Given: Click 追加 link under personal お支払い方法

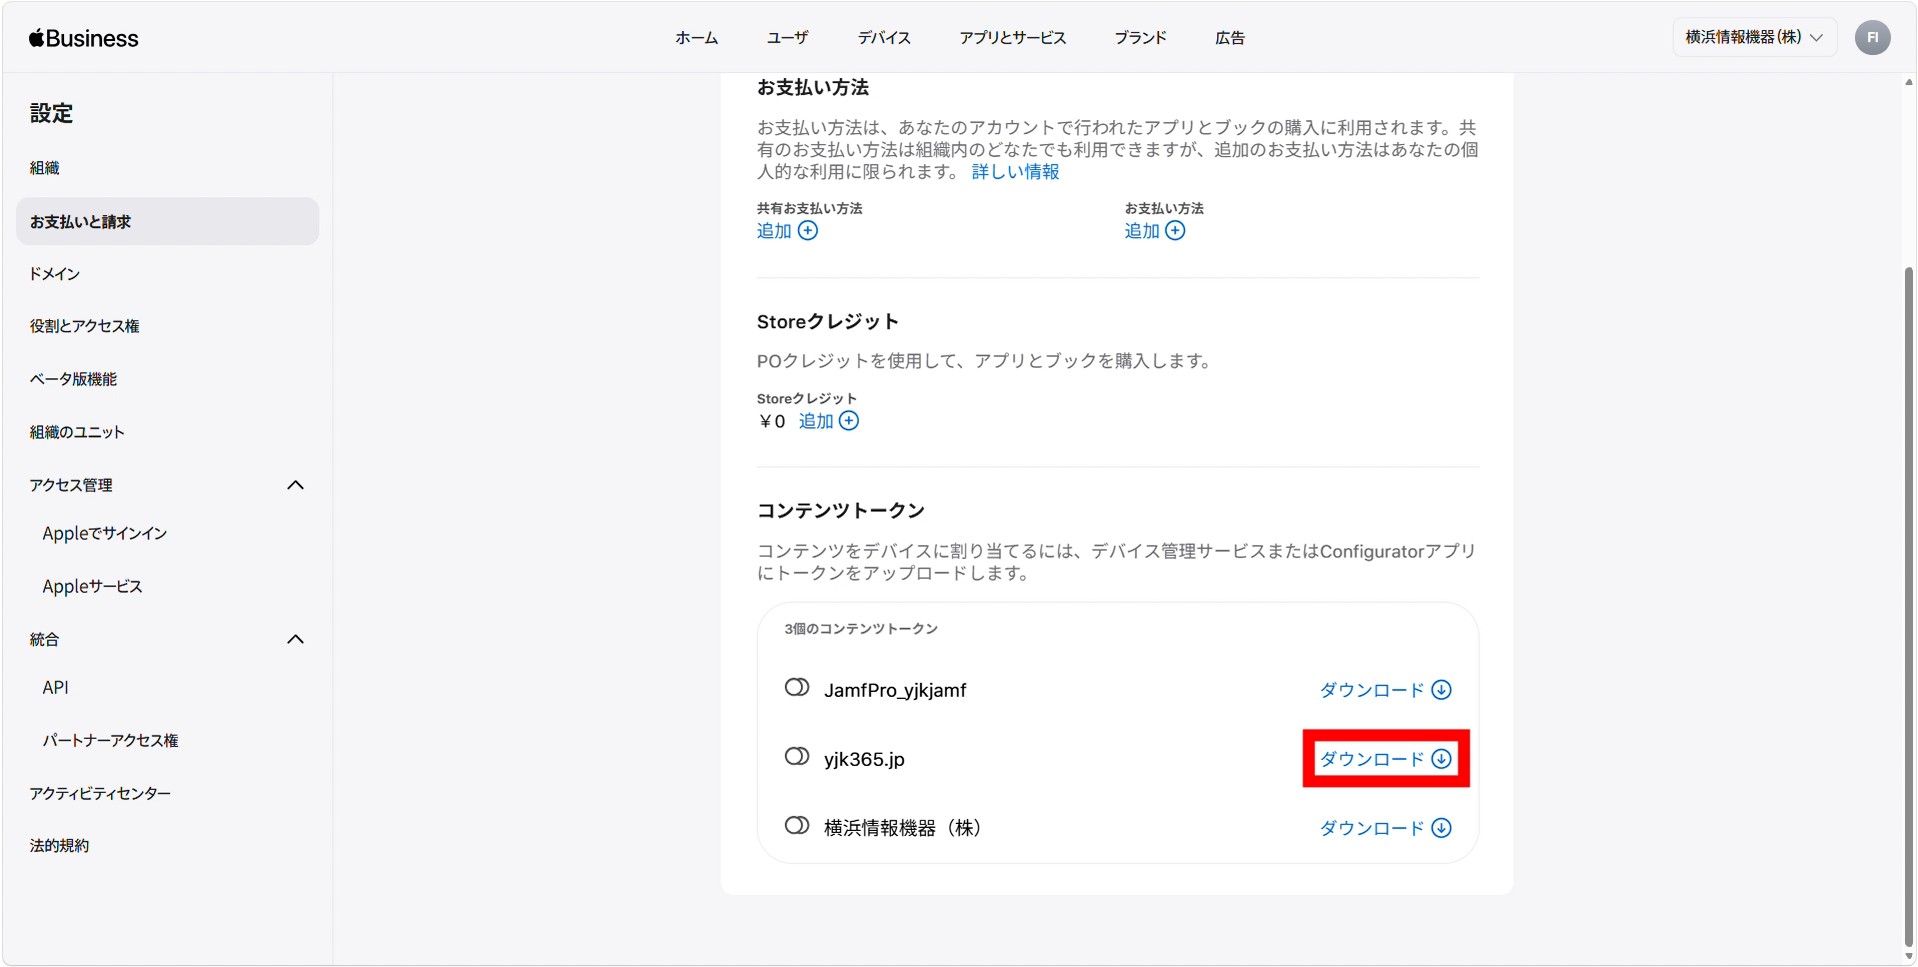Looking at the screenshot, I should [1142, 231].
